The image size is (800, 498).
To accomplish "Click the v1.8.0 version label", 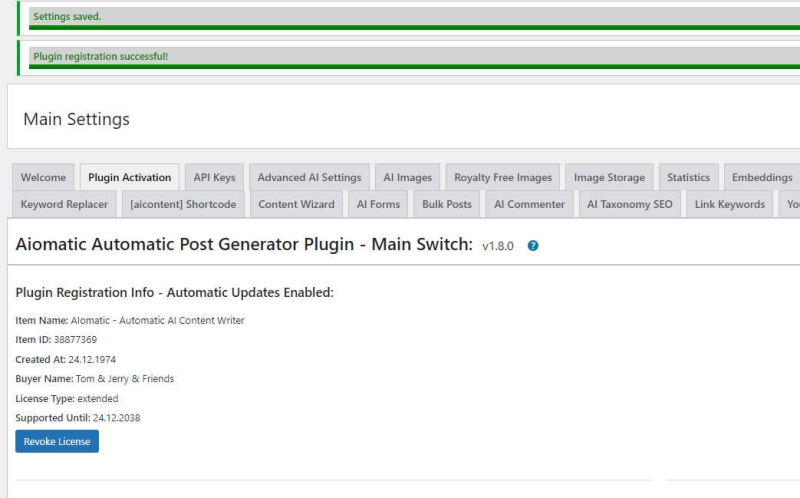I will pos(497,246).
